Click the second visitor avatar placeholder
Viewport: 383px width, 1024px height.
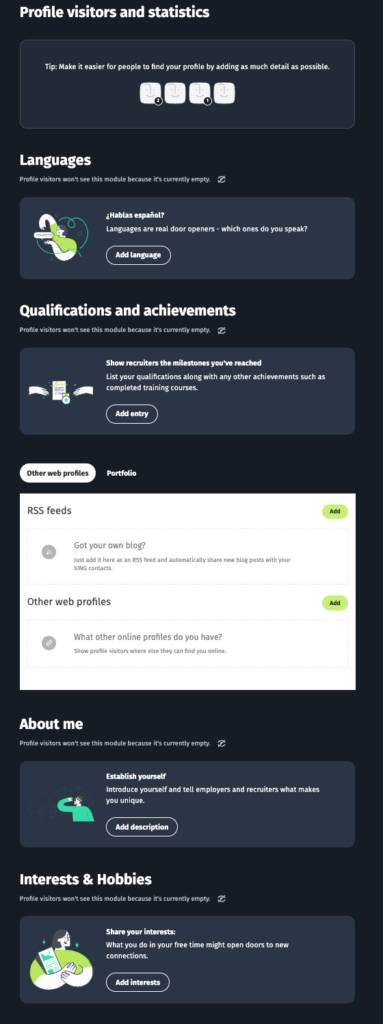(175, 93)
